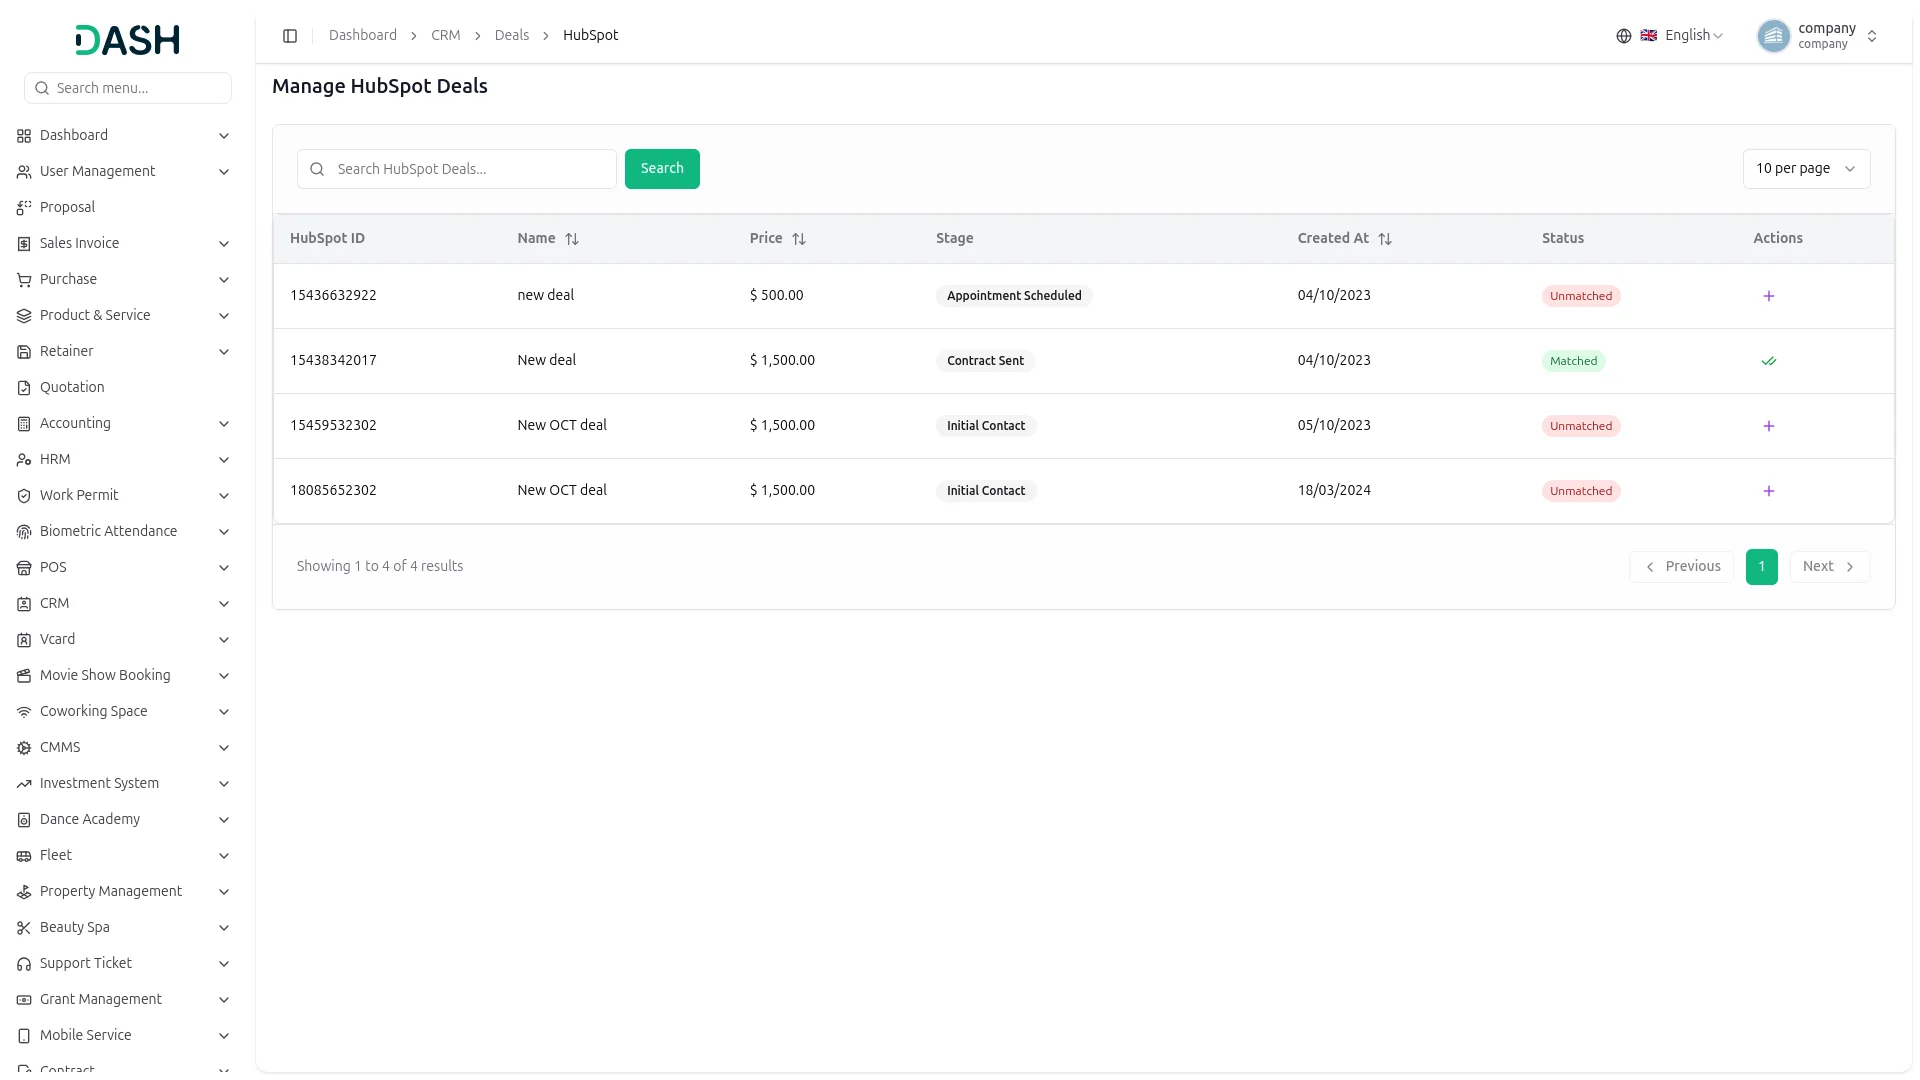
Task: Click the plus action for deal 15459532302
Action: pyautogui.click(x=1769, y=426)
